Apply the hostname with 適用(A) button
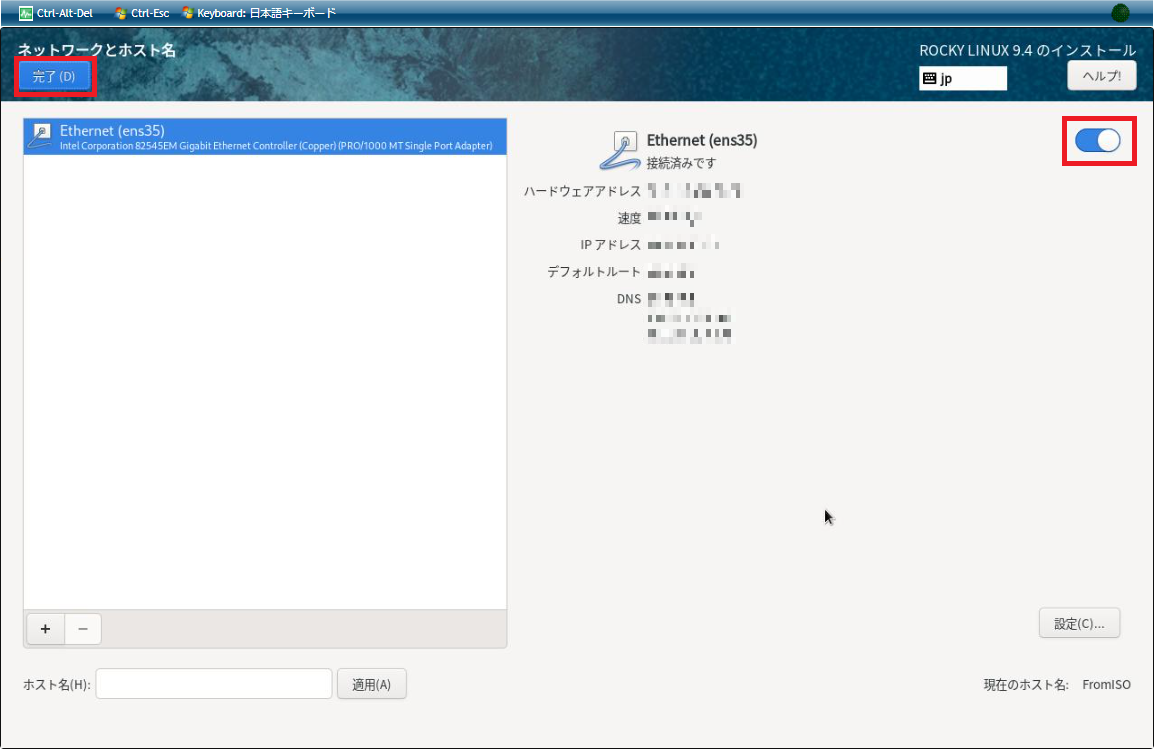 tap(371, 684)
